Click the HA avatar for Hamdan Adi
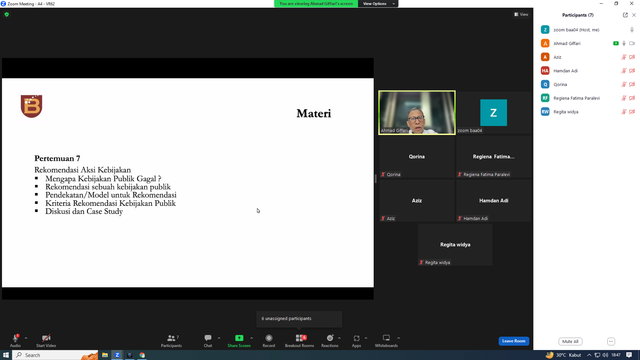The image size is (640, 360). coord(545,71)
